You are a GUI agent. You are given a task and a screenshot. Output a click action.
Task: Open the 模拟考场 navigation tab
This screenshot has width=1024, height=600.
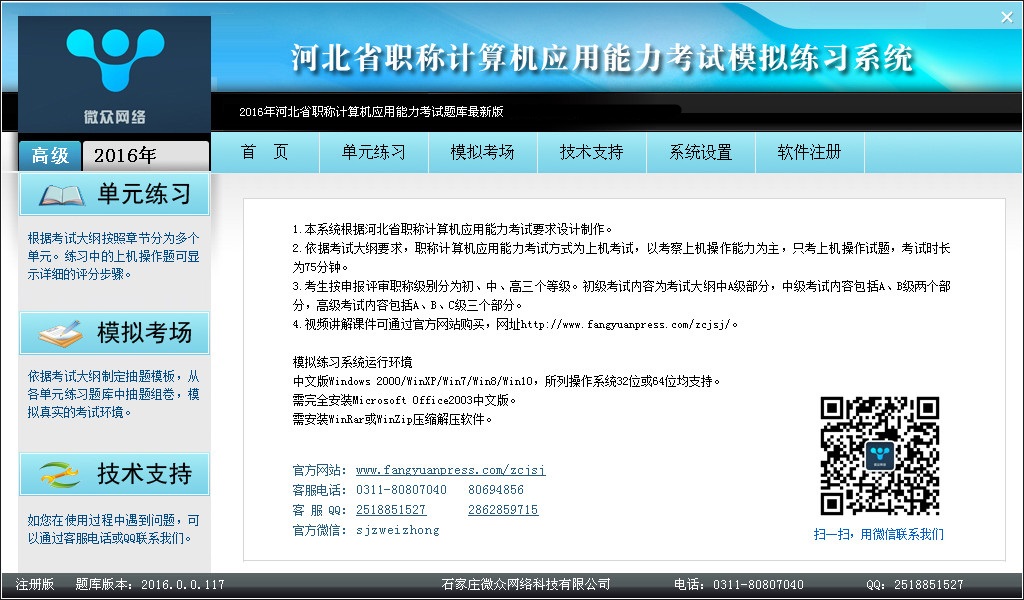pos(482,153)
